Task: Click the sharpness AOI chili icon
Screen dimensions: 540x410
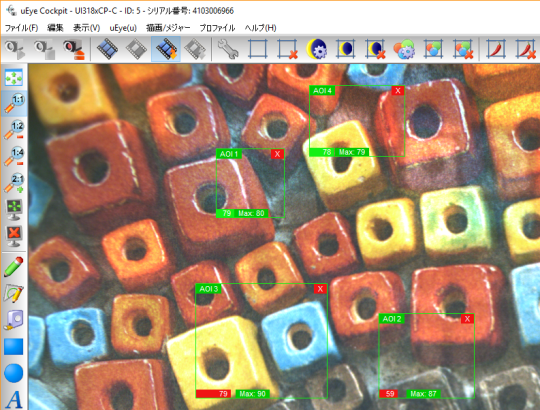Action: click(x=496, y=49)
